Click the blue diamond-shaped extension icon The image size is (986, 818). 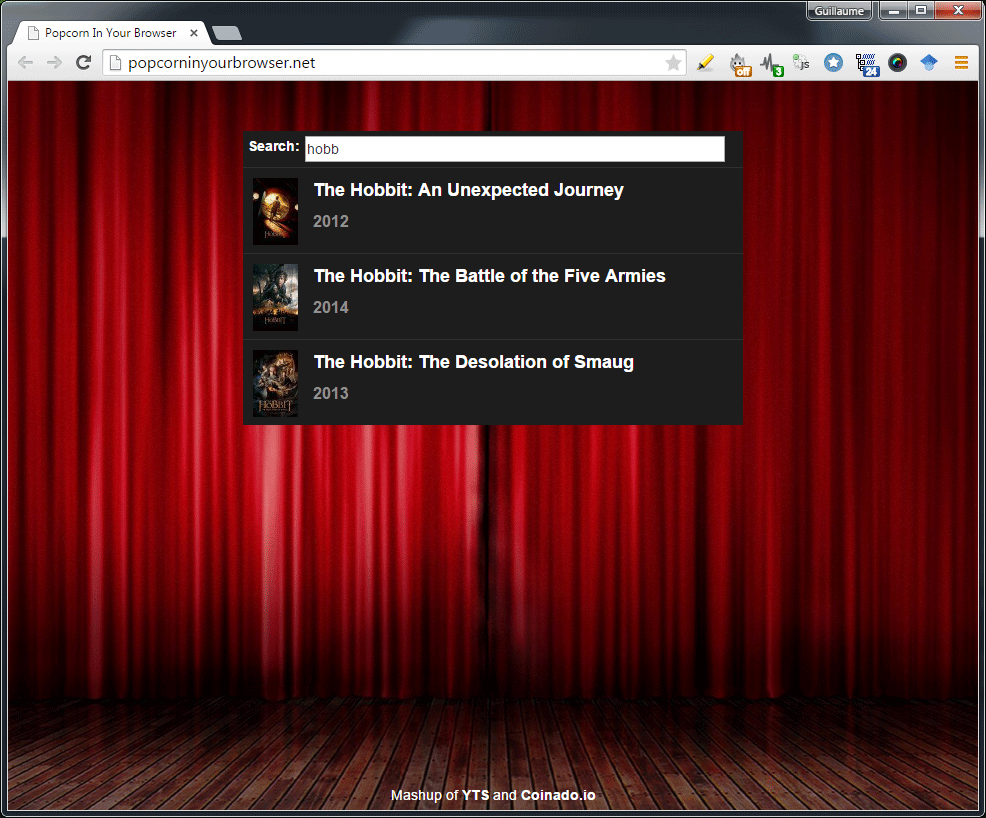[928, 63]
